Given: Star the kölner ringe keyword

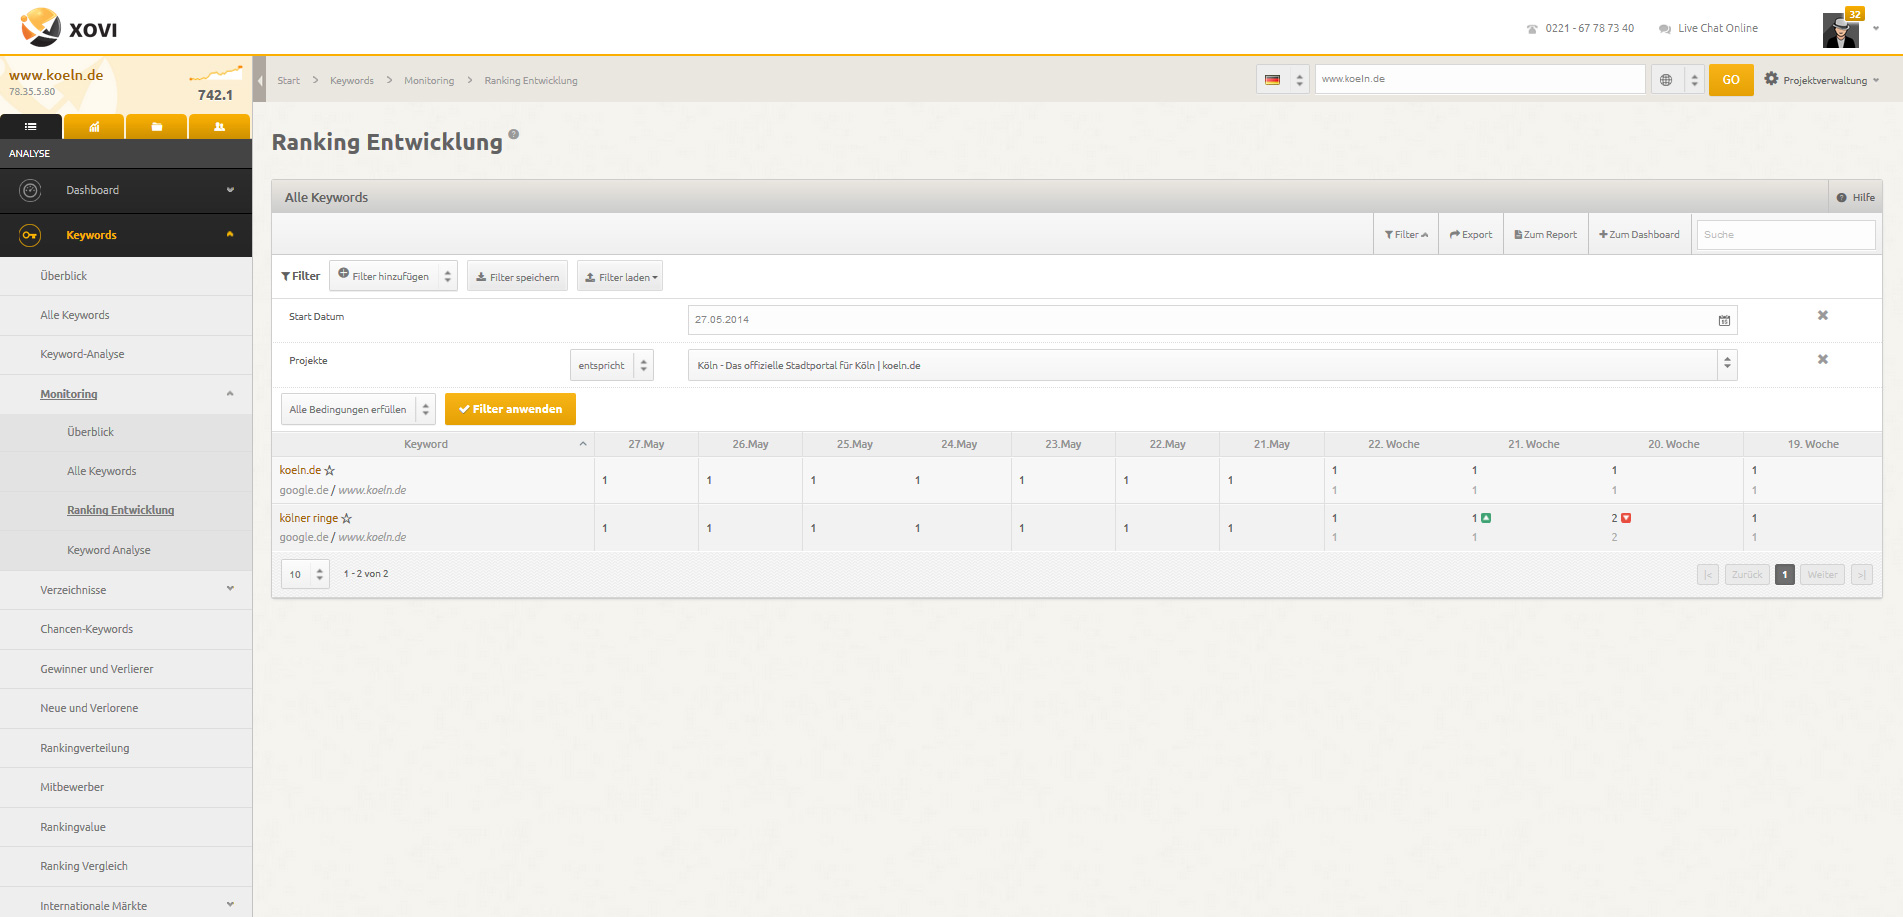Looking at the screenshot, I should pyautogui.click(x=347, y=519).
